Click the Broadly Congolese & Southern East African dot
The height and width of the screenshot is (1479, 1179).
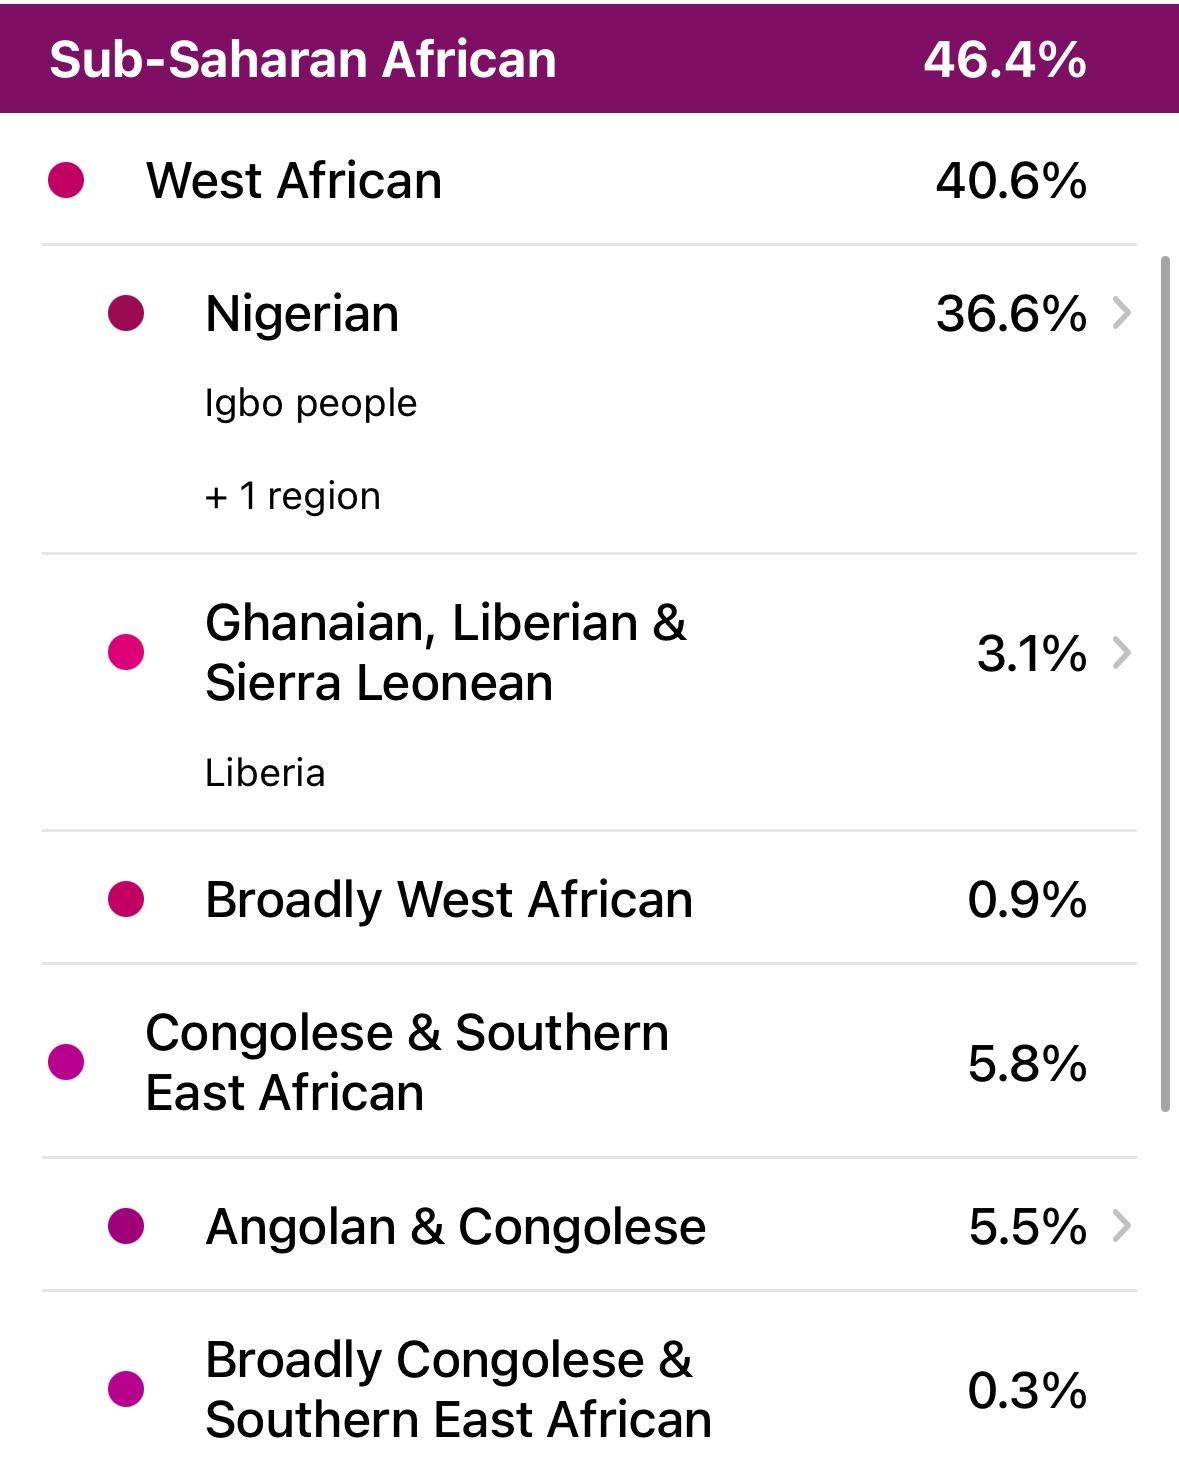click(126, 1389)
